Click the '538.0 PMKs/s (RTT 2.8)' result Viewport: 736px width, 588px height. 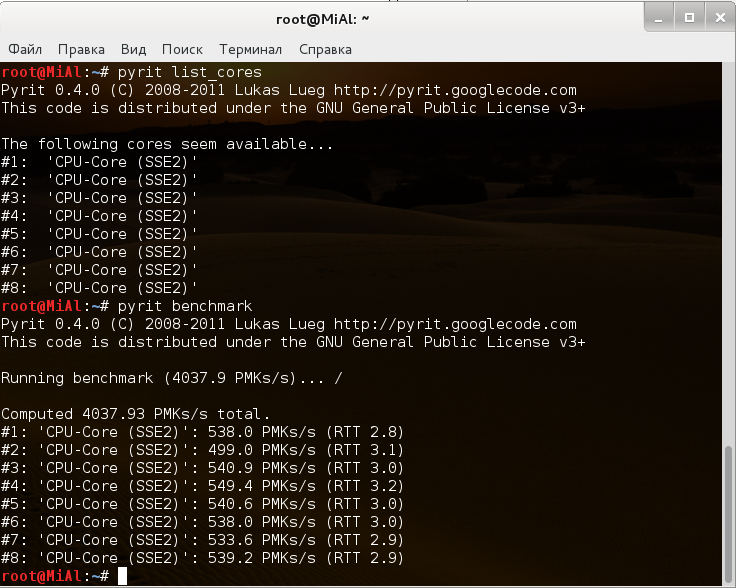pyautogui.click(x=306, y=432)
